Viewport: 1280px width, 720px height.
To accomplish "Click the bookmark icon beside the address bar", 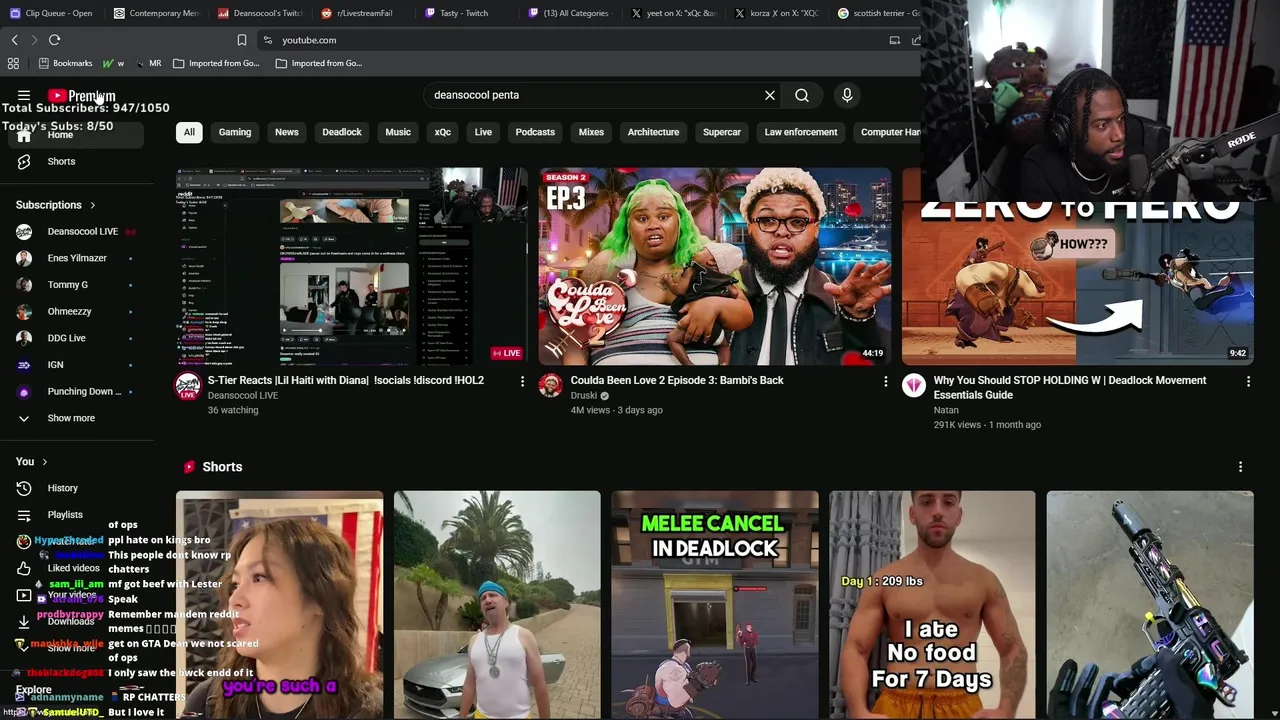I will point(241,40).
